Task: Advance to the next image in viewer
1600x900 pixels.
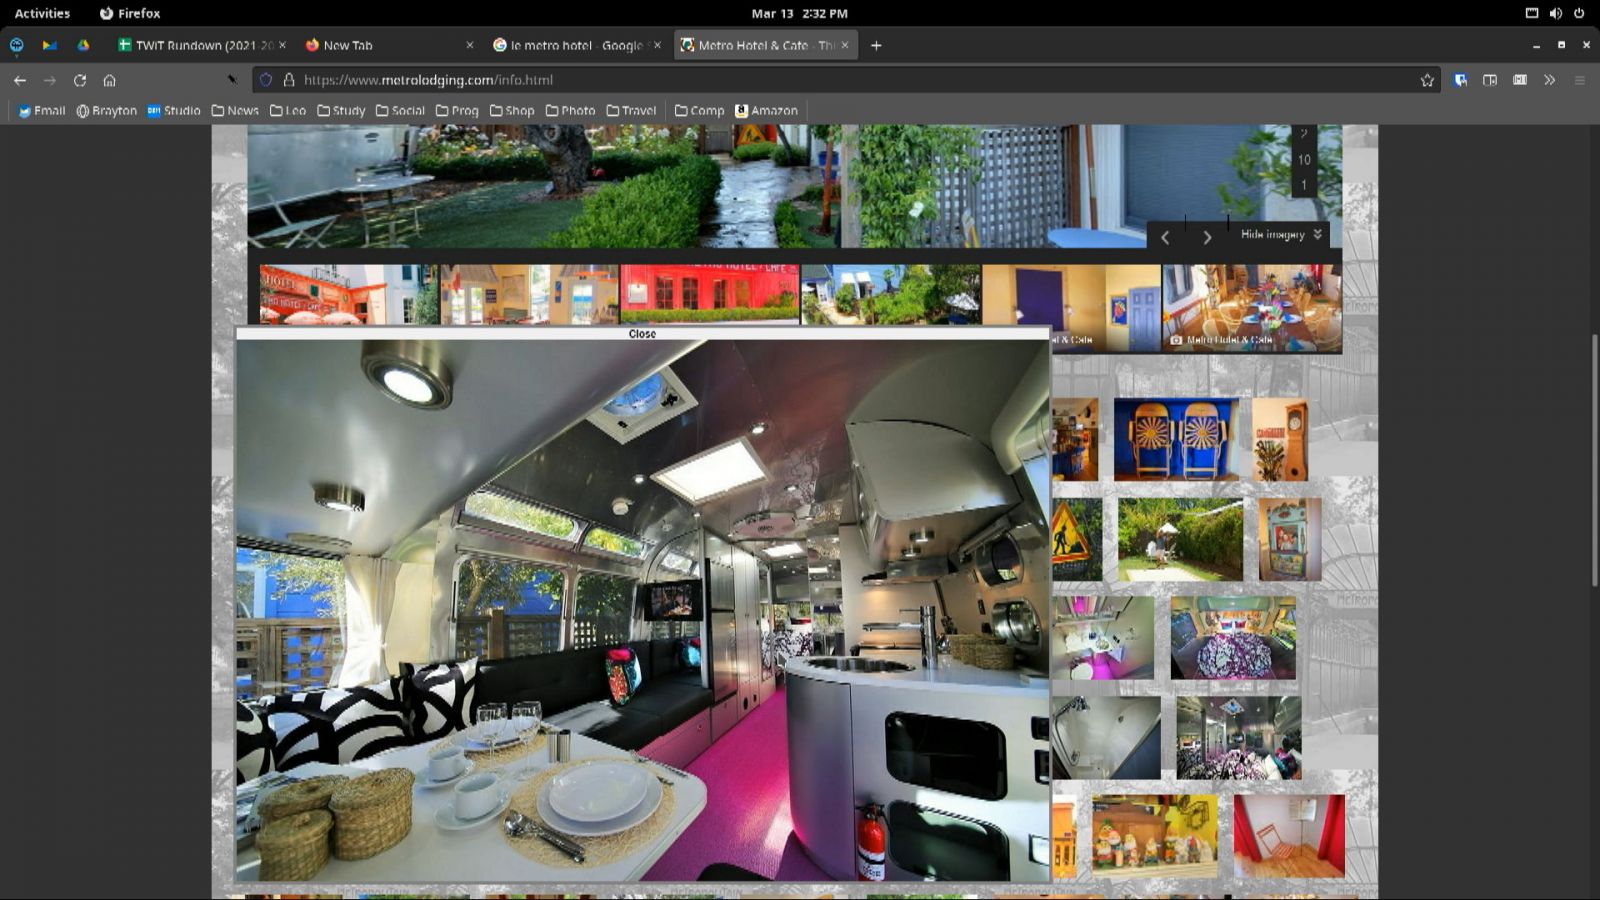Action: (x=1207, y=237)
